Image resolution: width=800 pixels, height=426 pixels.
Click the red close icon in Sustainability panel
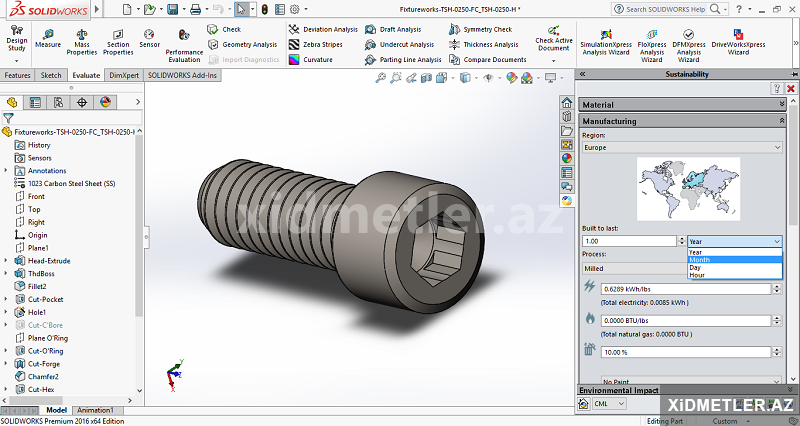point(790,89)
